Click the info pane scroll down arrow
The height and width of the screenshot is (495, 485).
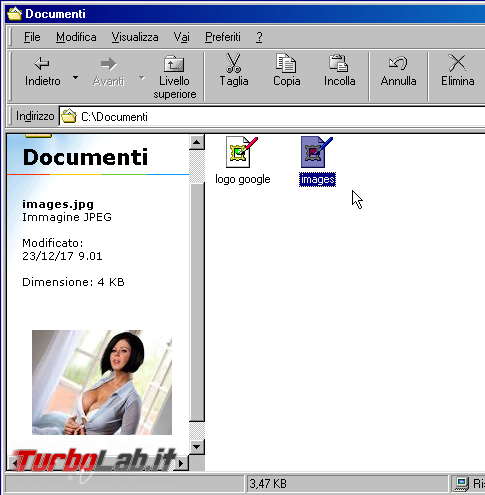pyautogui.click(x=197, y=447)
